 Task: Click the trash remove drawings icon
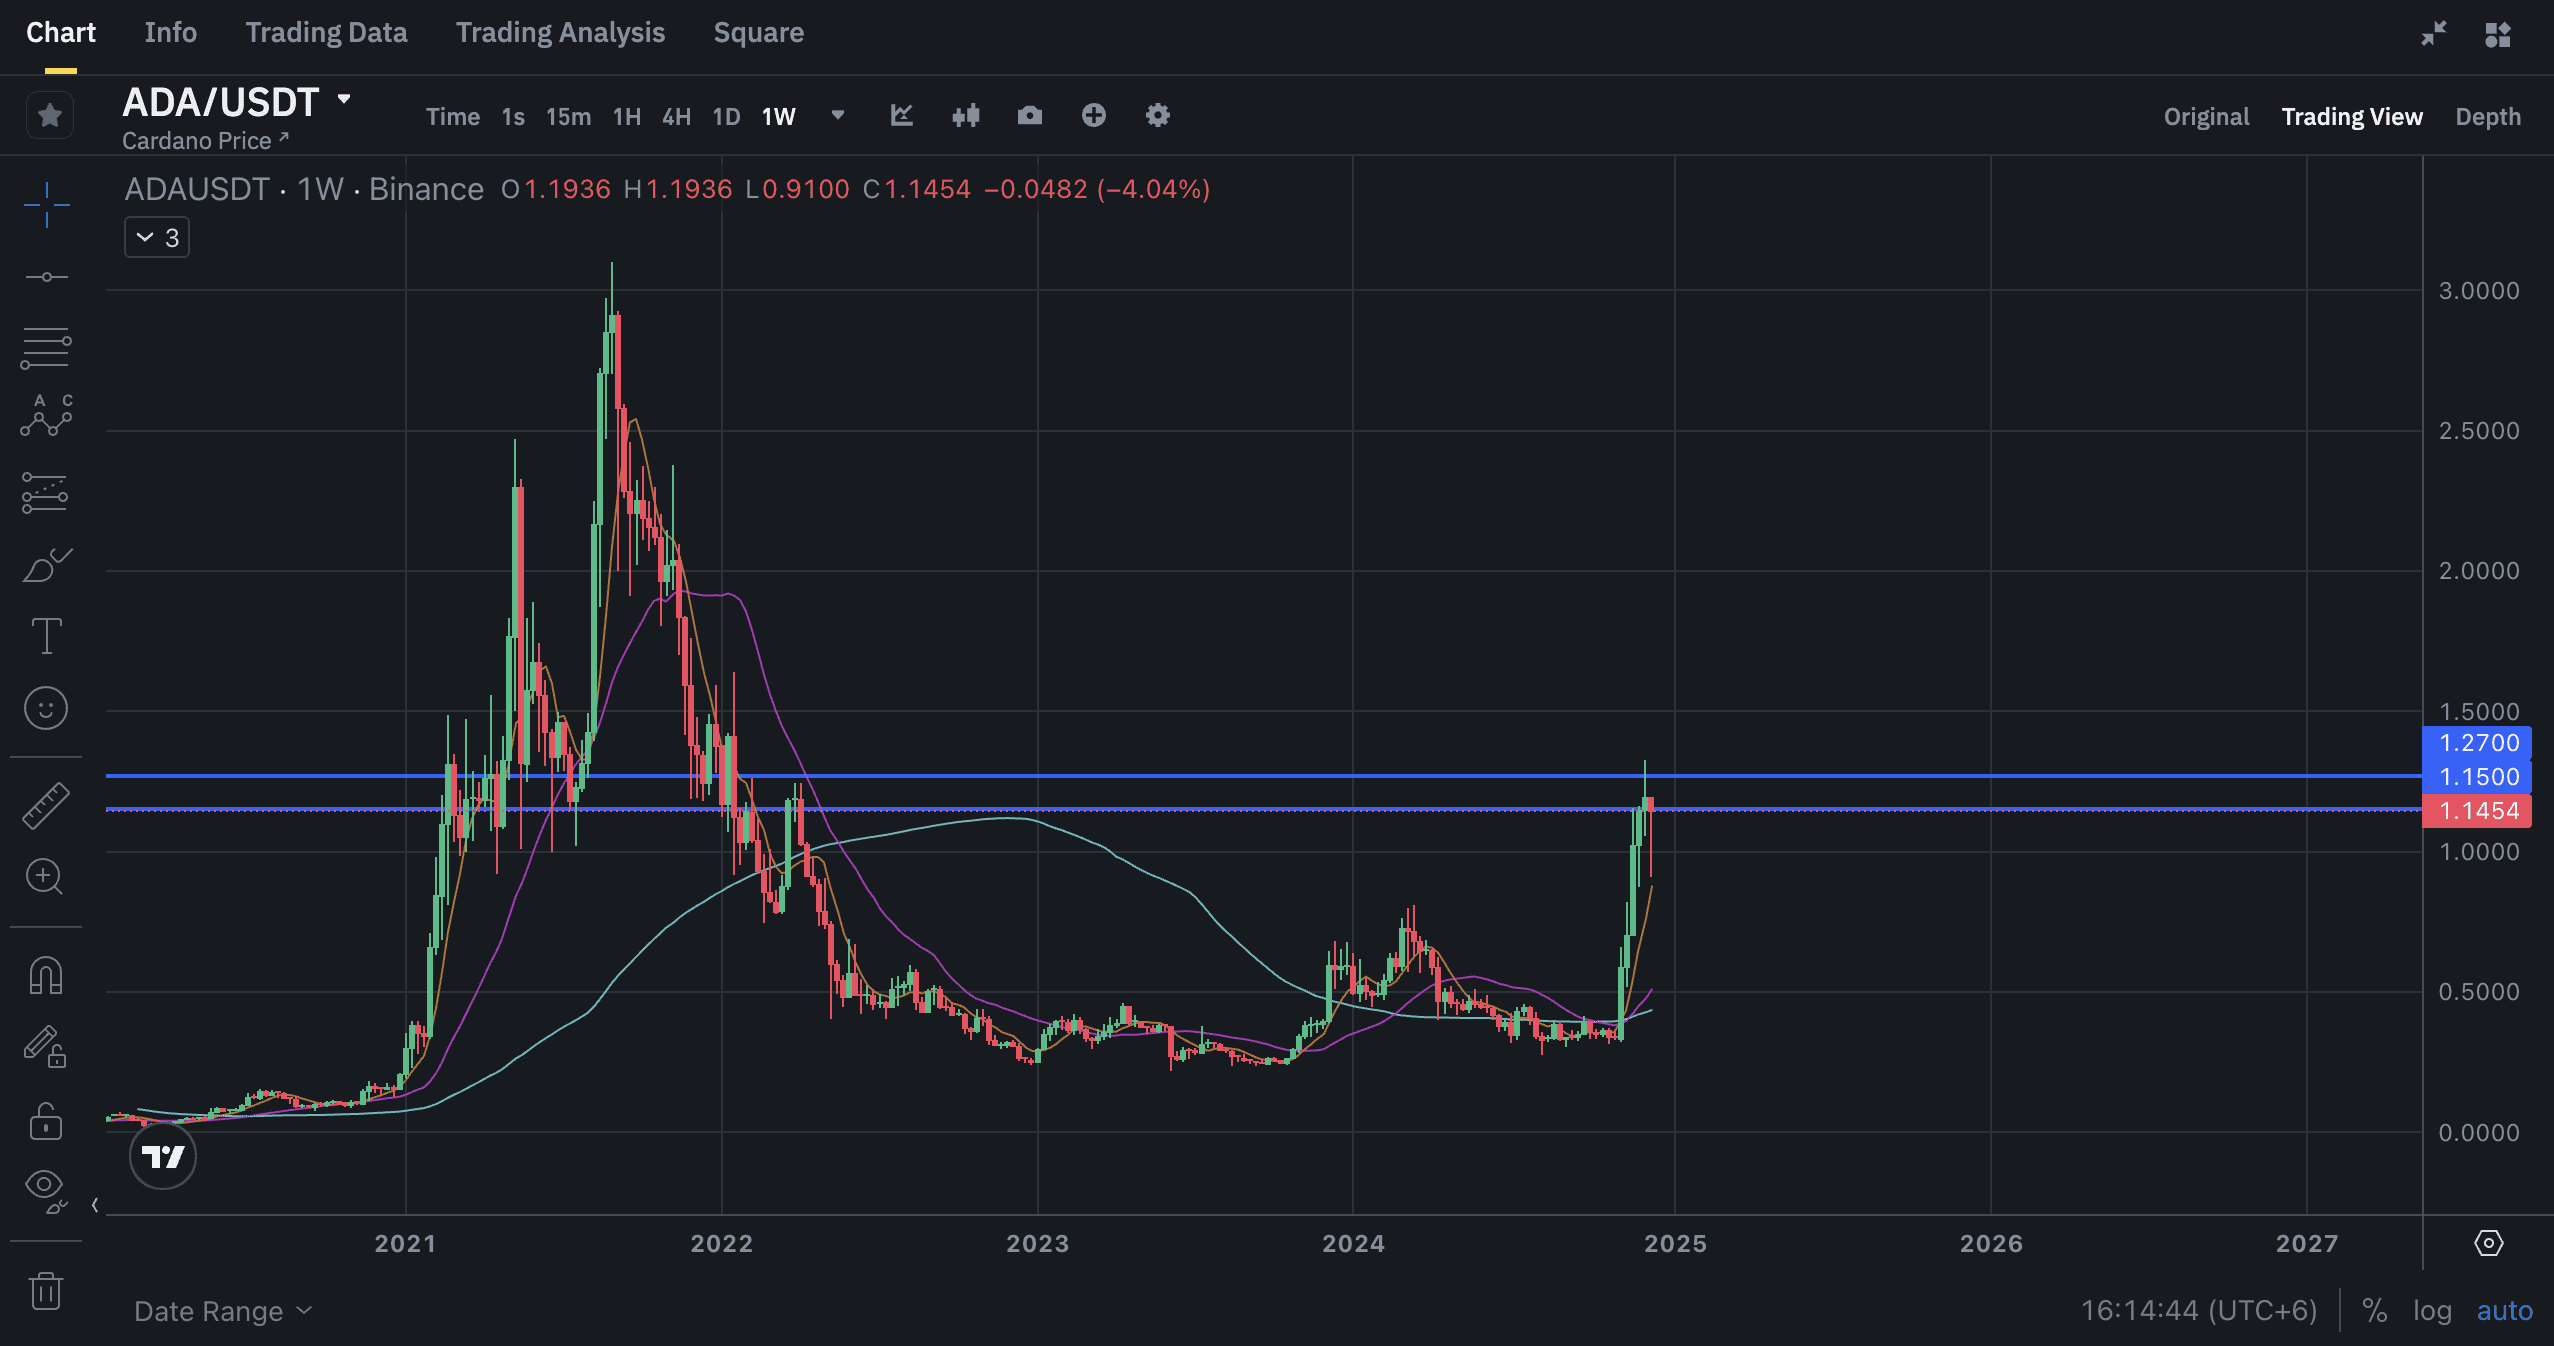(x=46, y=1290)
